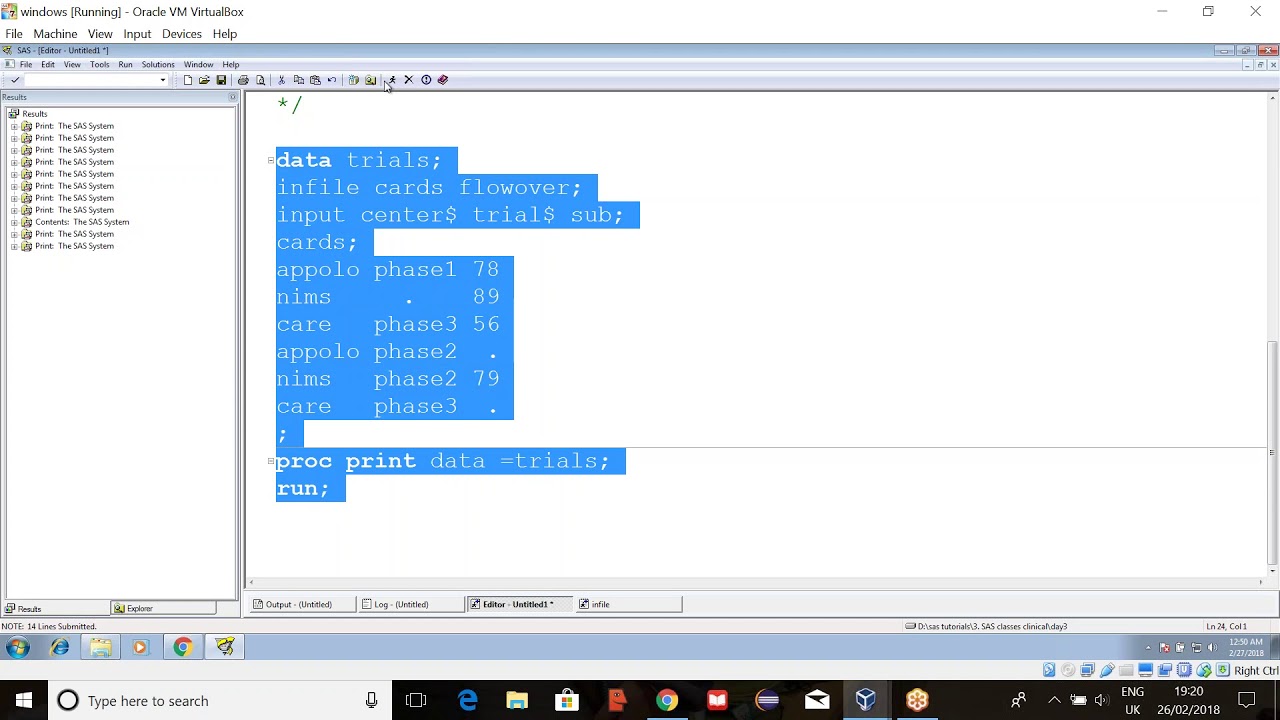Open the SAS Window menu
1280x720 pixels.
198,64
